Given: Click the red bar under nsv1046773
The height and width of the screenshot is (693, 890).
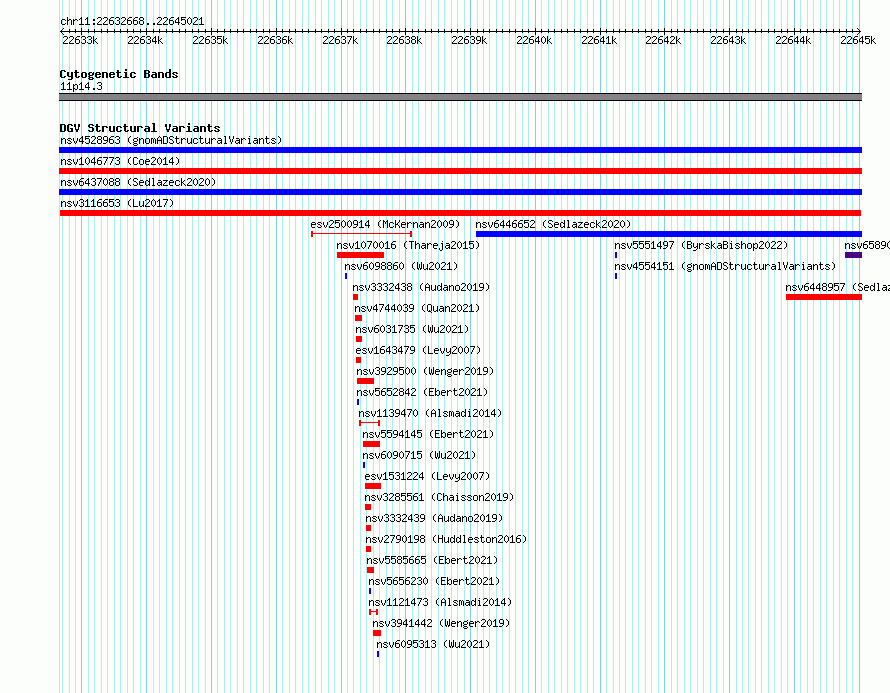Looking at the screenshot, I should (x=460, y=171).
